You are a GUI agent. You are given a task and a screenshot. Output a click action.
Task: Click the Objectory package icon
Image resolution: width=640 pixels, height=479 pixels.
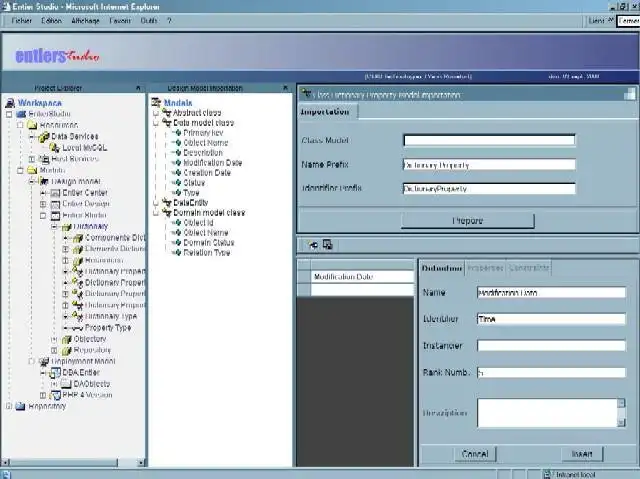pyautogui.click(x=67, y=339)
